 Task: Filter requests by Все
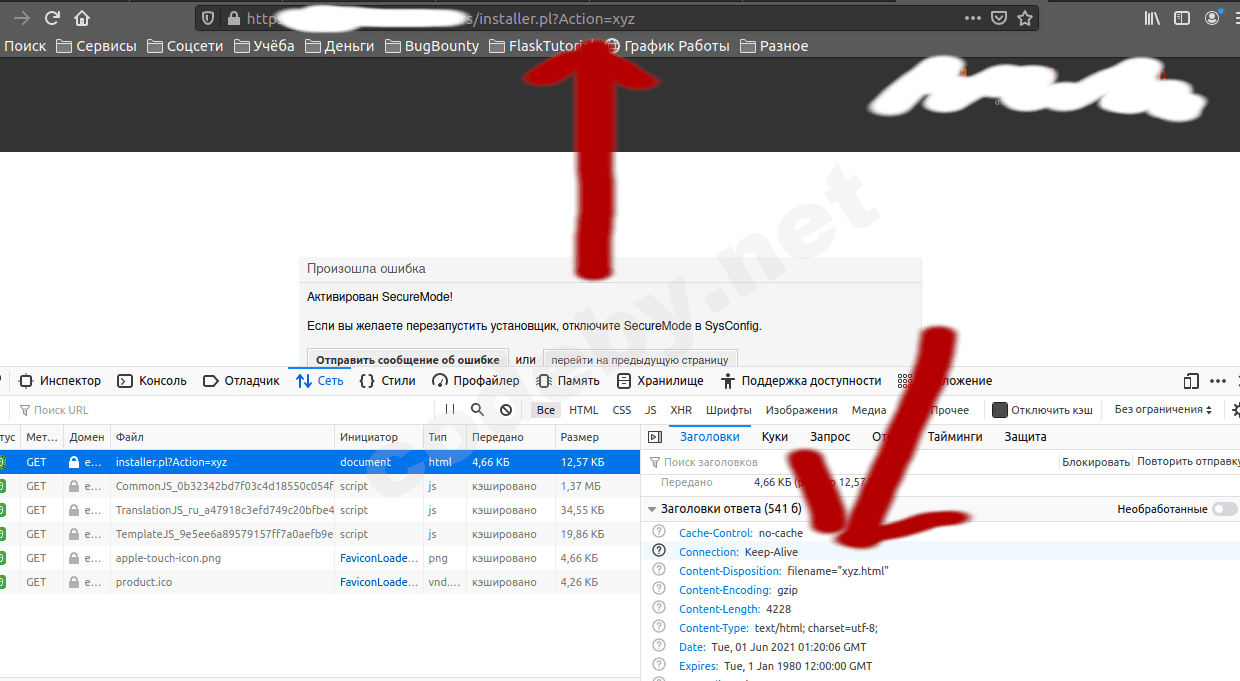click(545, 410)
